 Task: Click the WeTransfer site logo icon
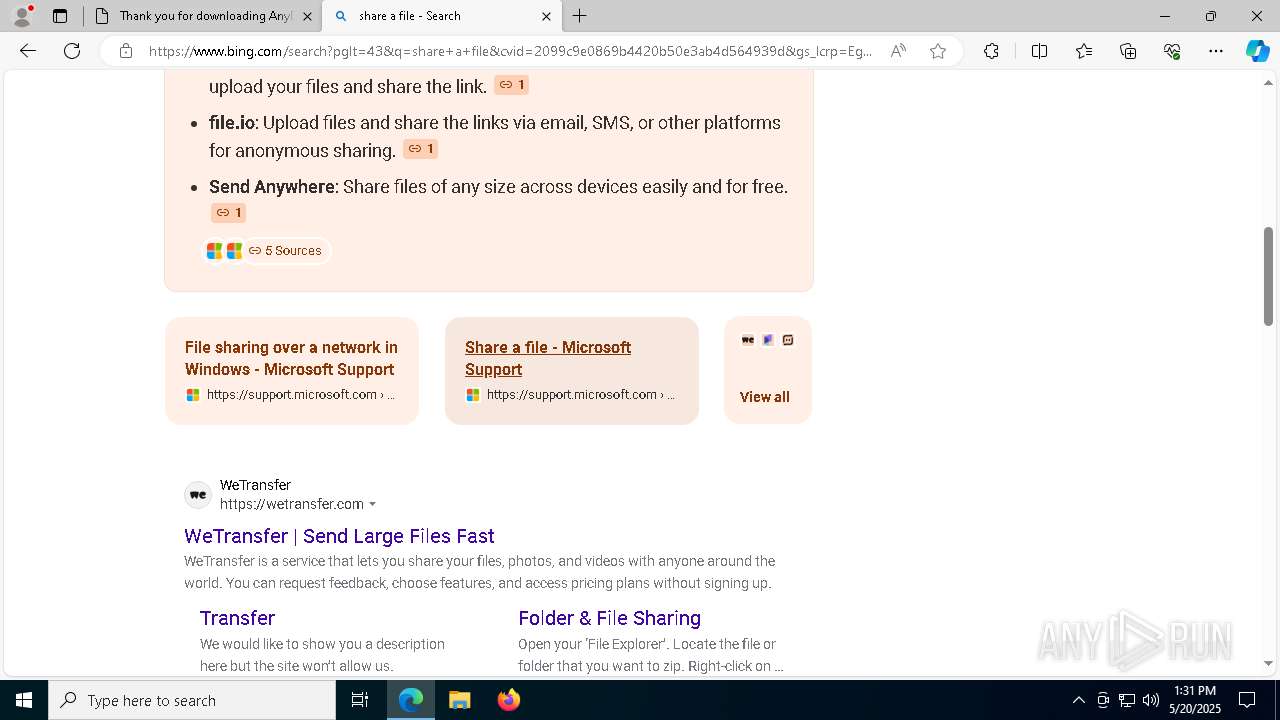[x=198, y=495]
